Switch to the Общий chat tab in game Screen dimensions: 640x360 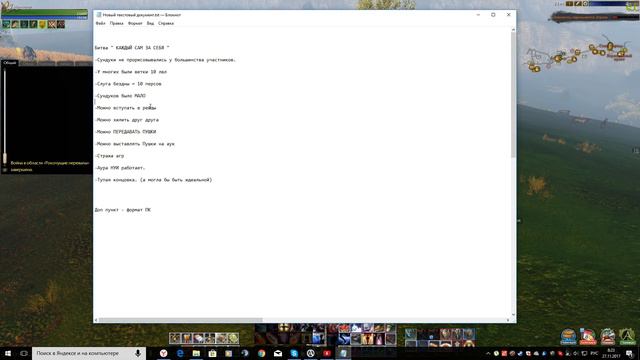tap(9, 63)
